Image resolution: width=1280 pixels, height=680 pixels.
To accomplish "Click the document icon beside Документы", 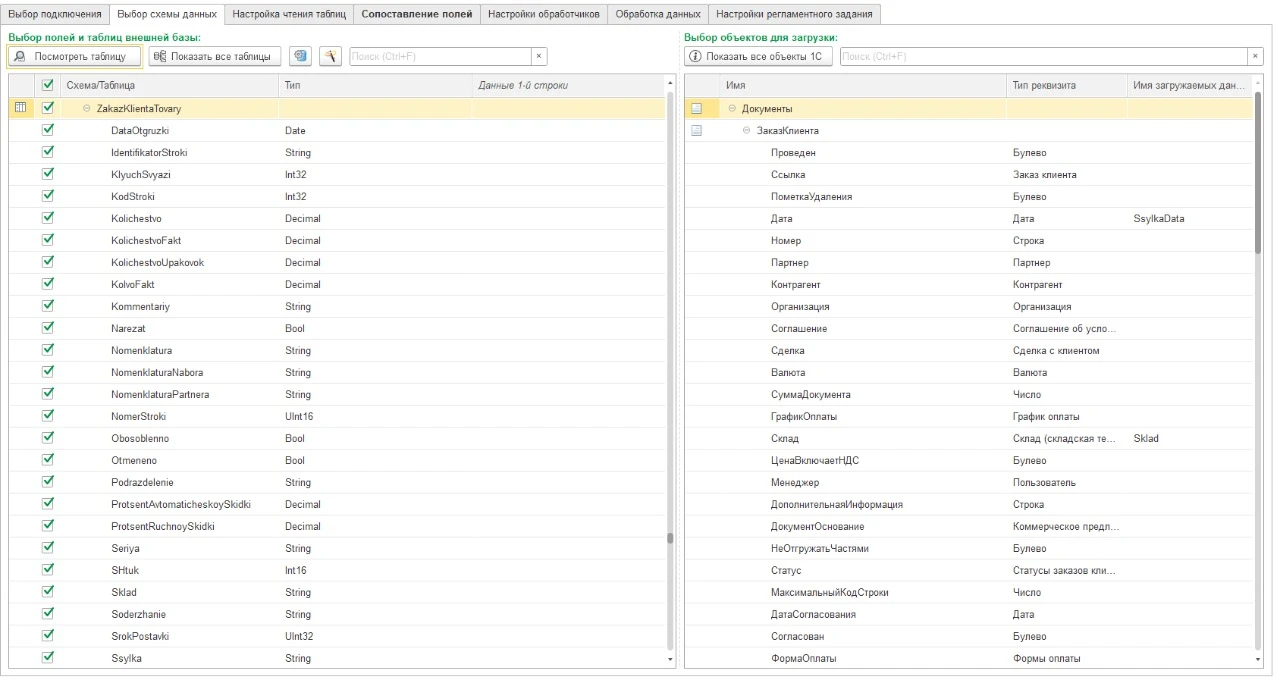I will tap(697, 108).
